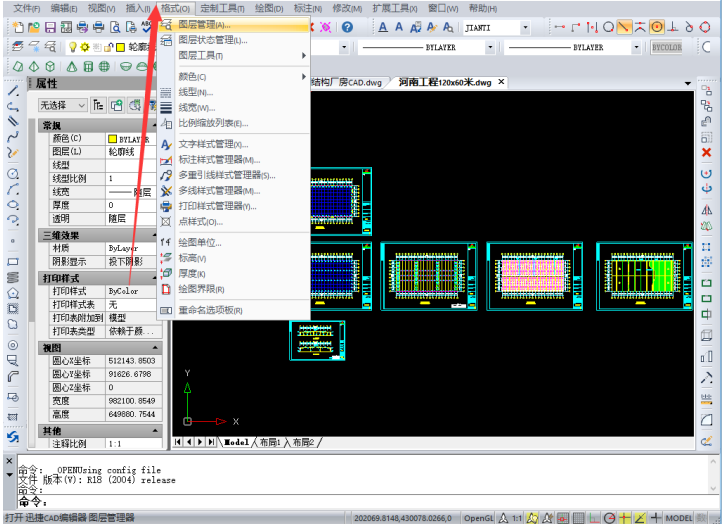Click the 标注样式管理器 dimension style icon
Image resolution: width=723 pixels, height=524 pixels.
click(166, 160)
